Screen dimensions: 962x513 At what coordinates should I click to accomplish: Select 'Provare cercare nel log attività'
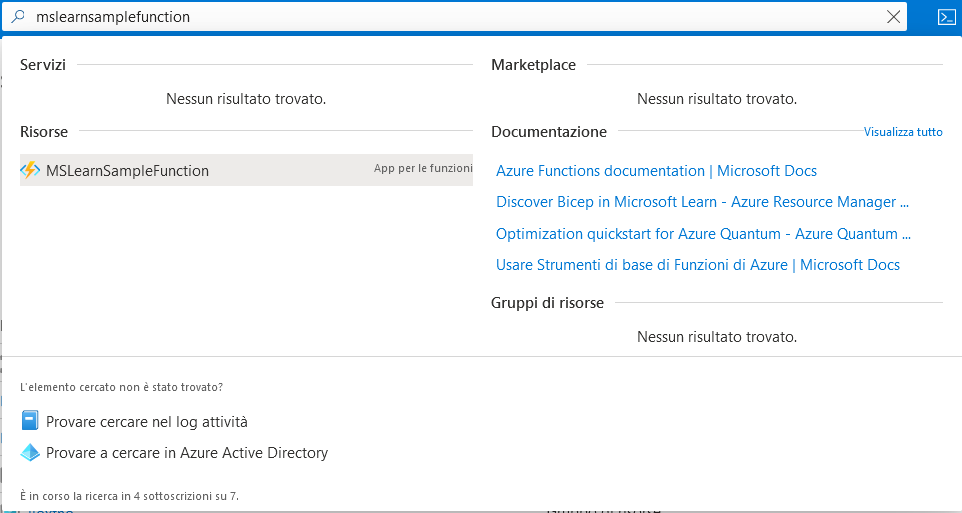147,422
